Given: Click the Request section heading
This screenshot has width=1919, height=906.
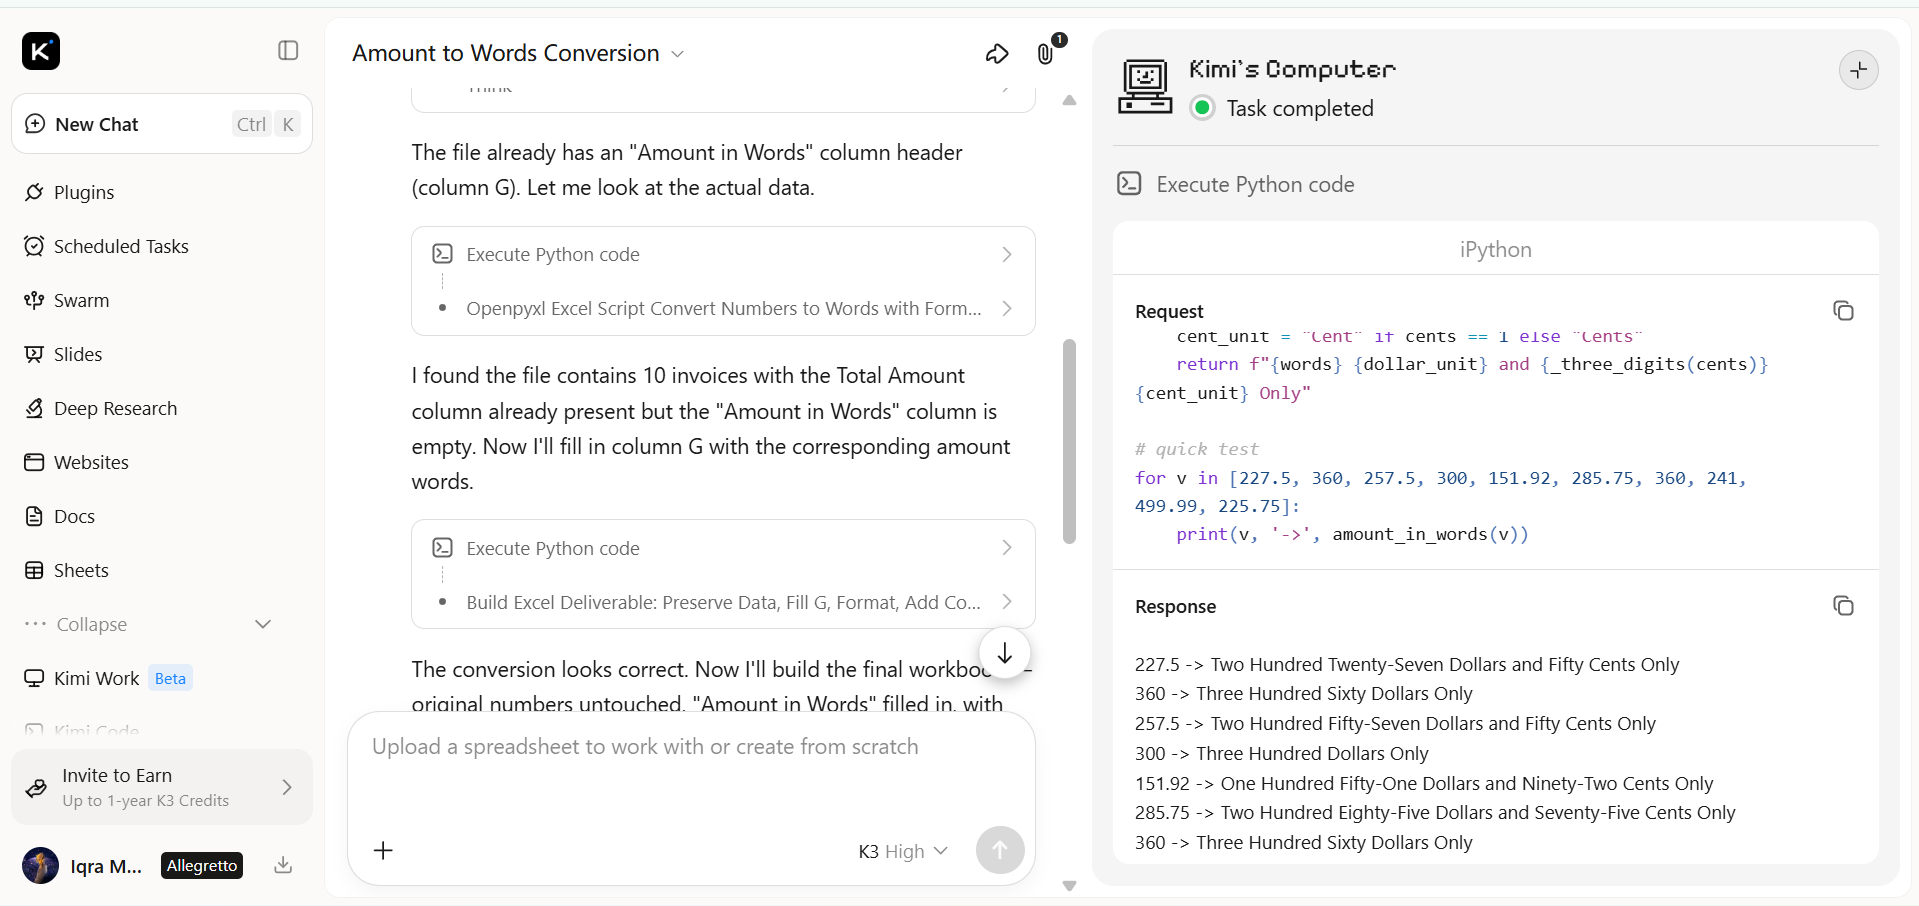Looking at the screenshot, I should (x=1169, y=311).
